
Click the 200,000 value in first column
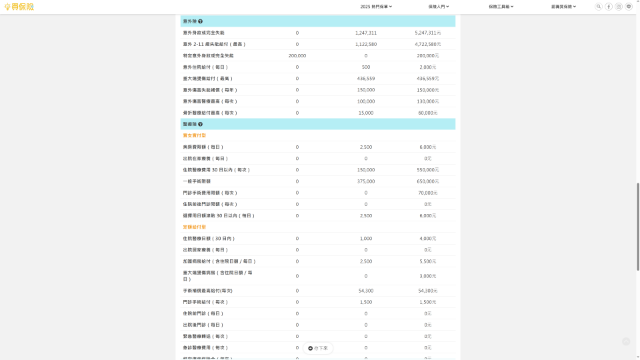point(297,56)
